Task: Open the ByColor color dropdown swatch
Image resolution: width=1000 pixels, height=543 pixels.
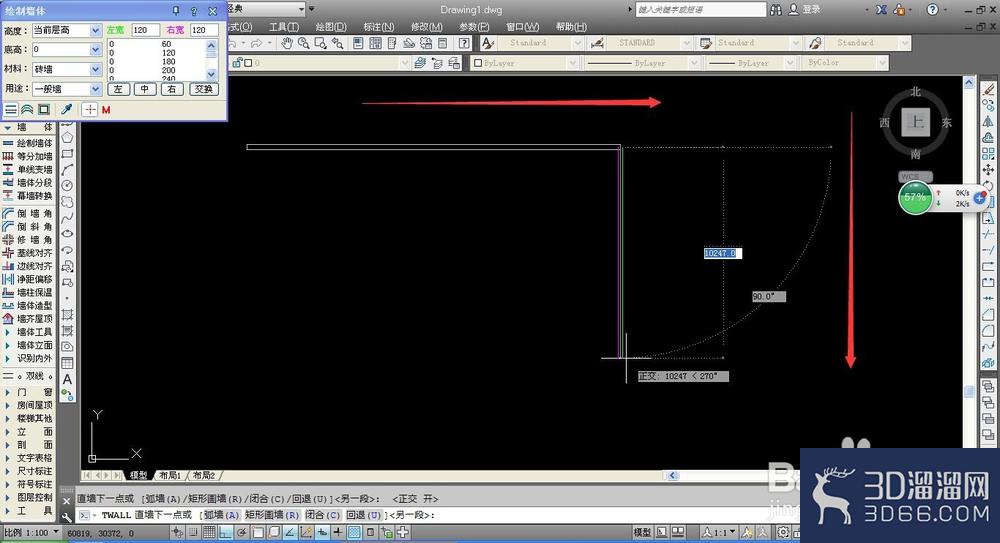Action: 846,63
